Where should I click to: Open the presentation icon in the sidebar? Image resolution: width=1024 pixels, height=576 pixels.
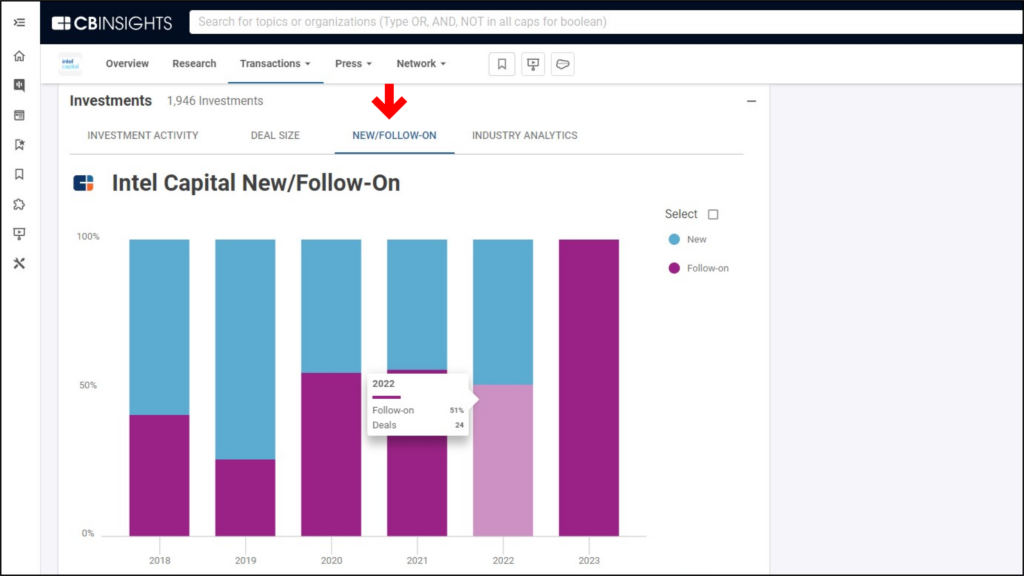click(x=20, y=234)
